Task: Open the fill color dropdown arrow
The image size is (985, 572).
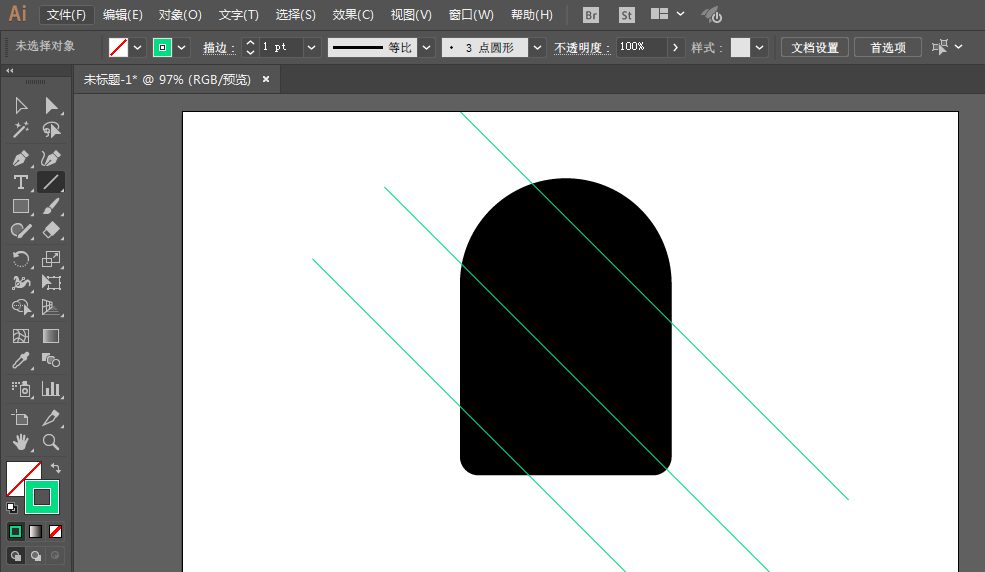Action: (138, 48)
